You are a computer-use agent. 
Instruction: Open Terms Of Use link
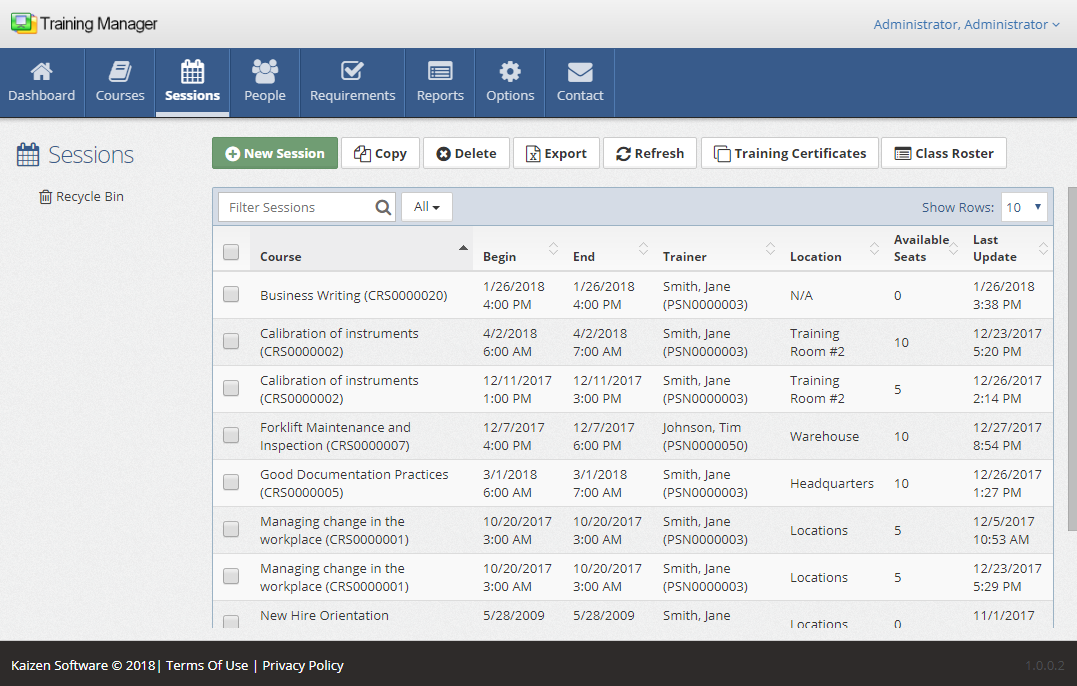click(x=207, y=665)
